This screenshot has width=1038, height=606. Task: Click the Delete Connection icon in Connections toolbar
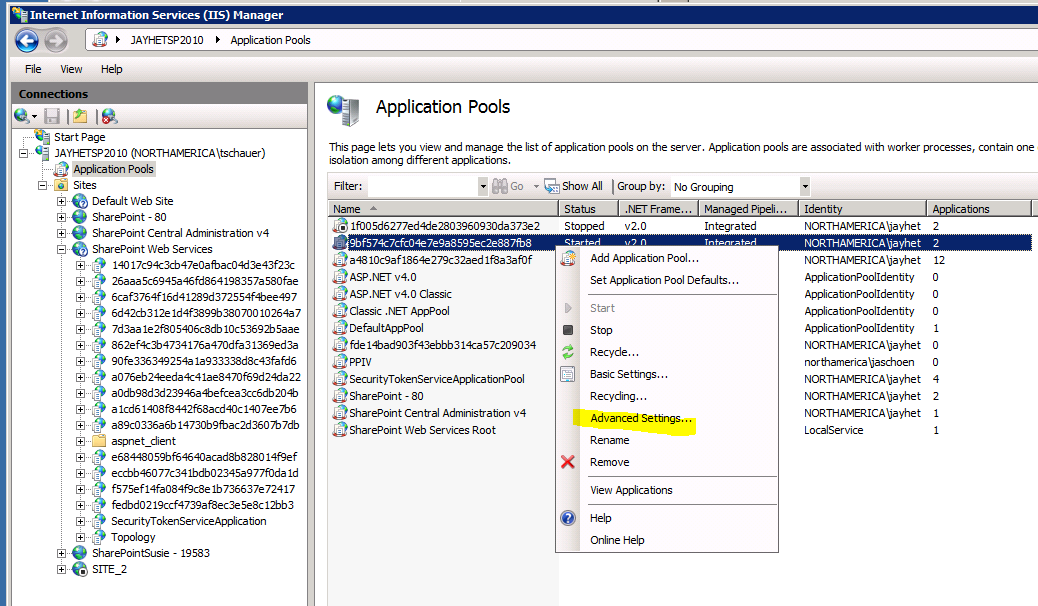coord(109,117)
